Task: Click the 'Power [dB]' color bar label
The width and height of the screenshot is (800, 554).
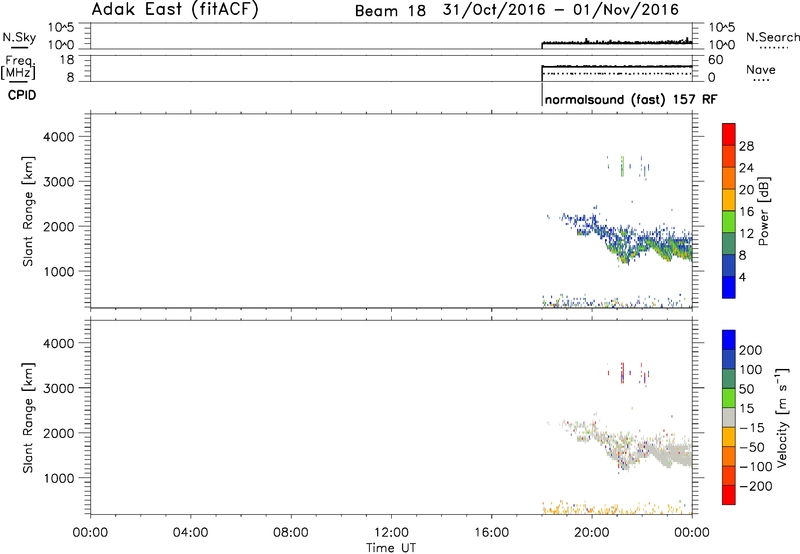Action: pyautogui.click(x=763, y=211)
